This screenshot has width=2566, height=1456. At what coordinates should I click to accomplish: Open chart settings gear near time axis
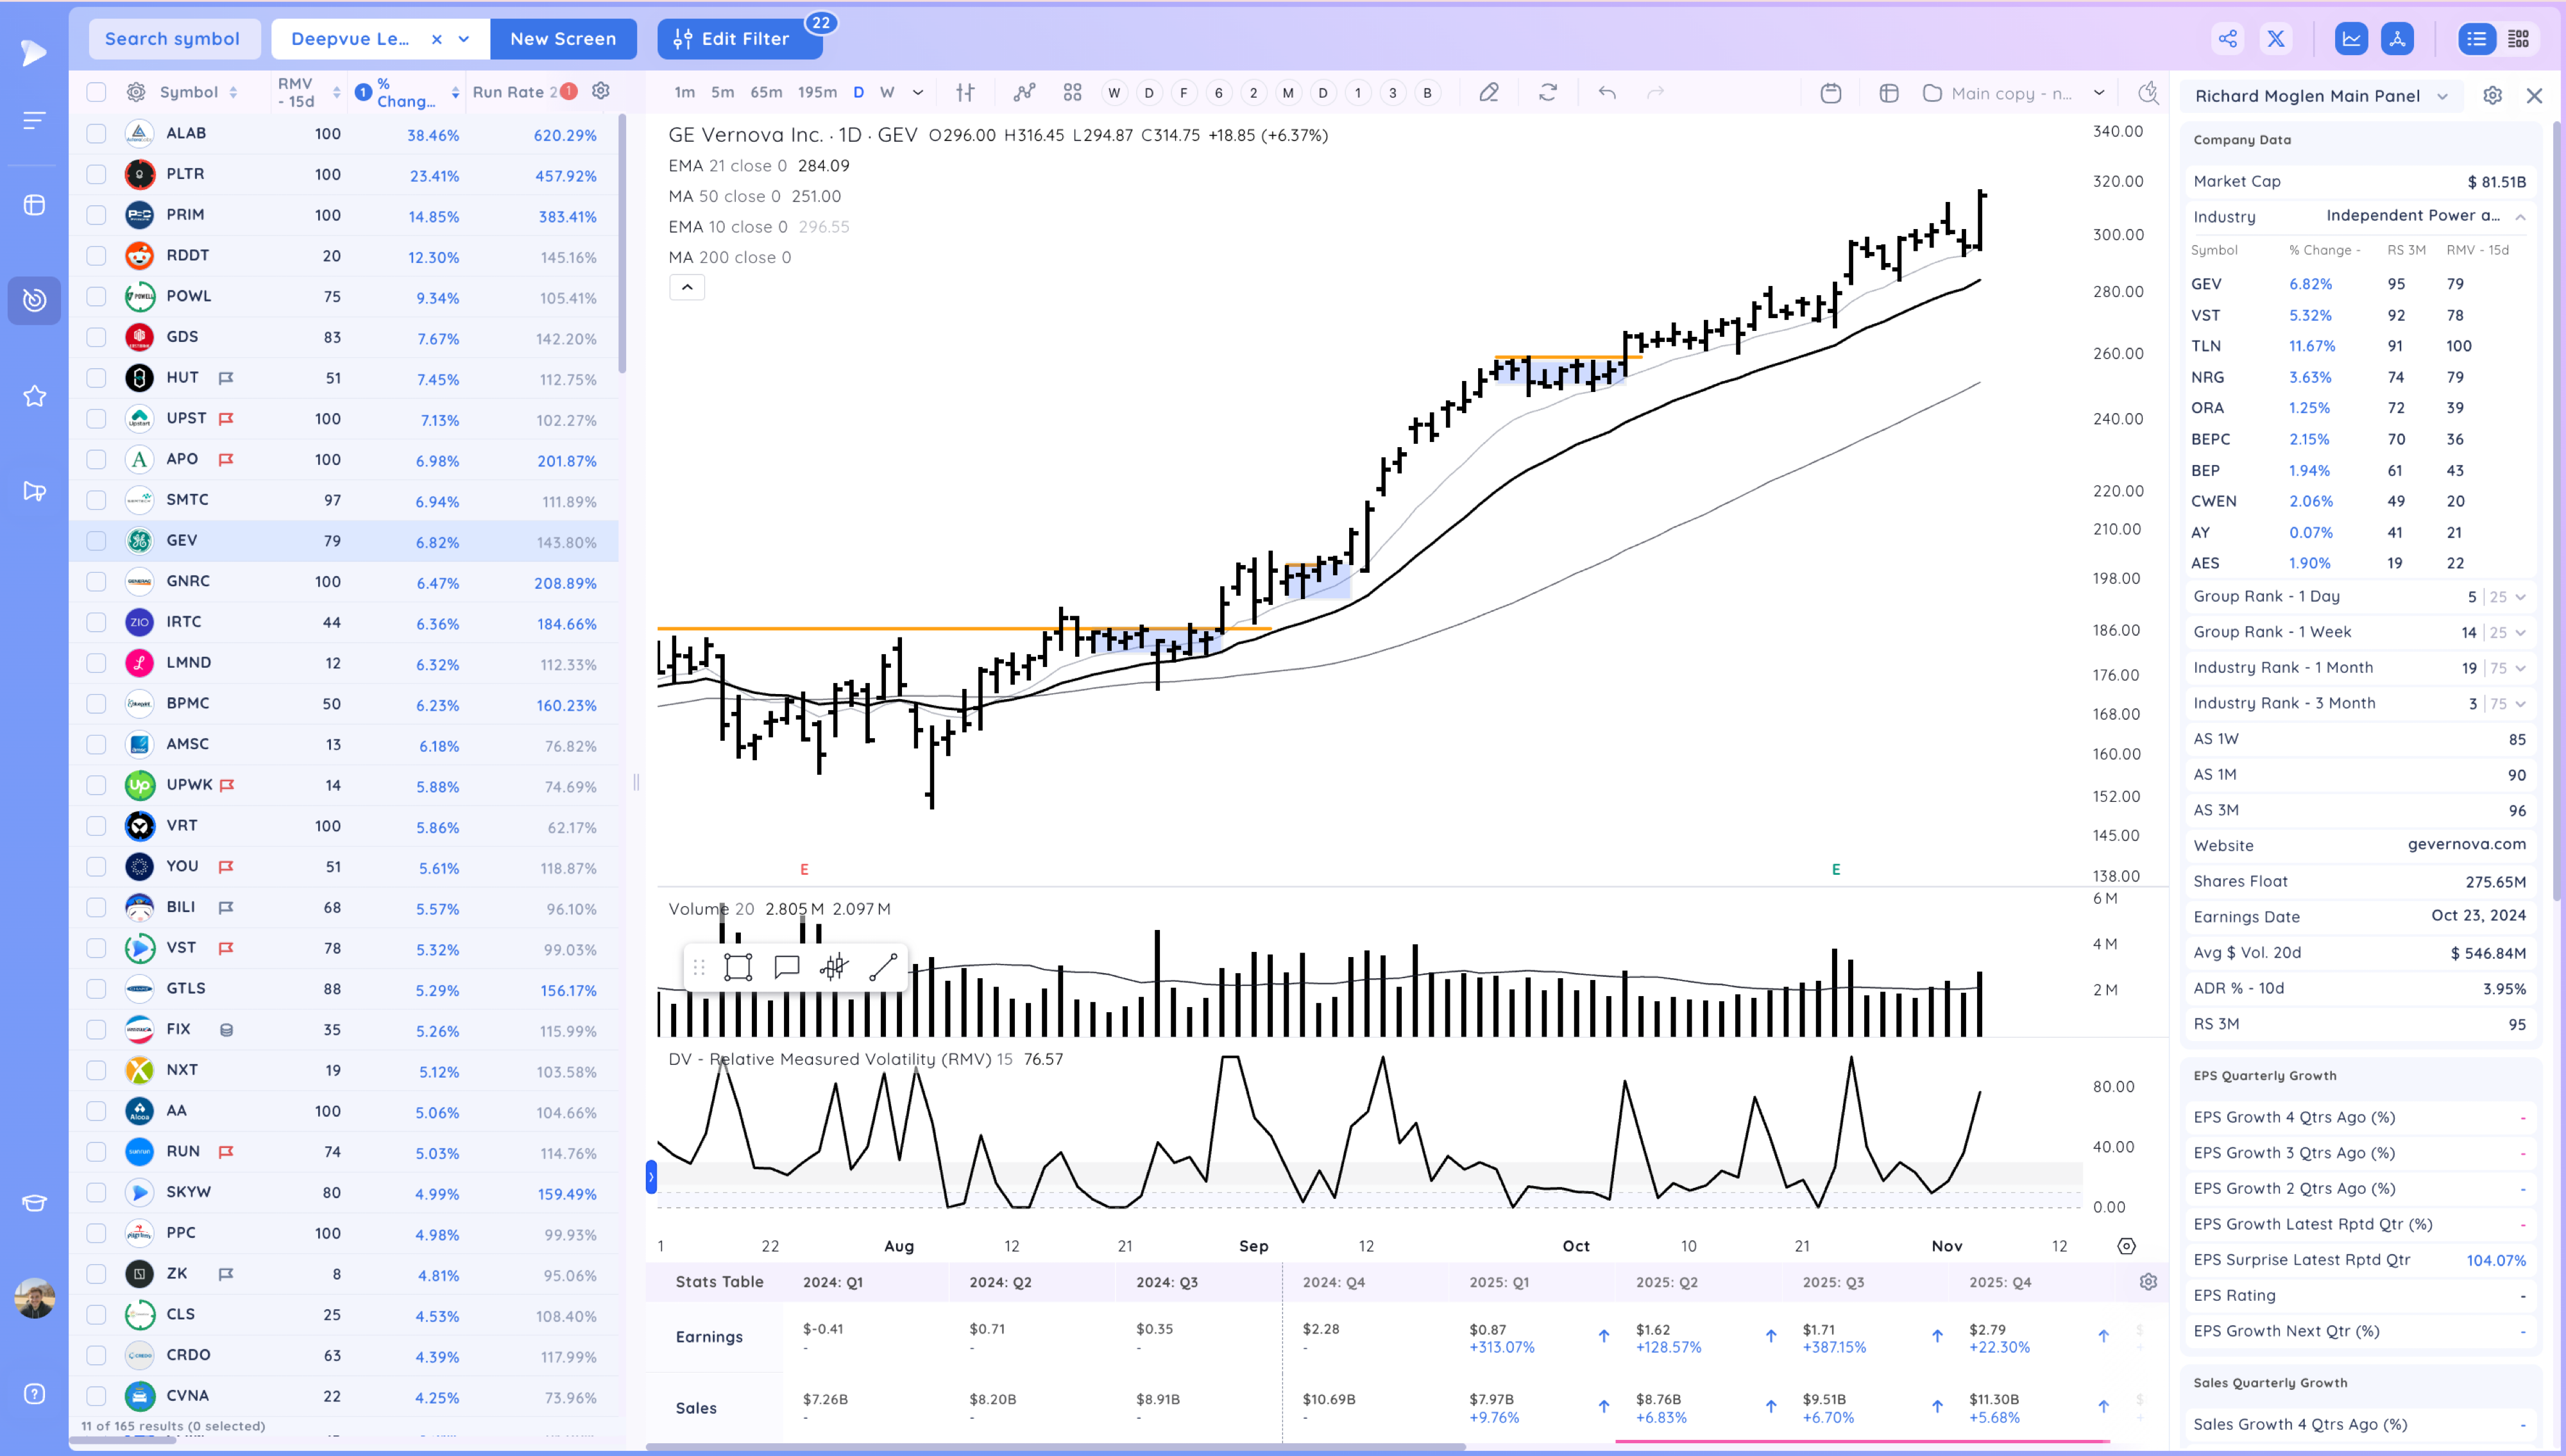[2127, 1246]
